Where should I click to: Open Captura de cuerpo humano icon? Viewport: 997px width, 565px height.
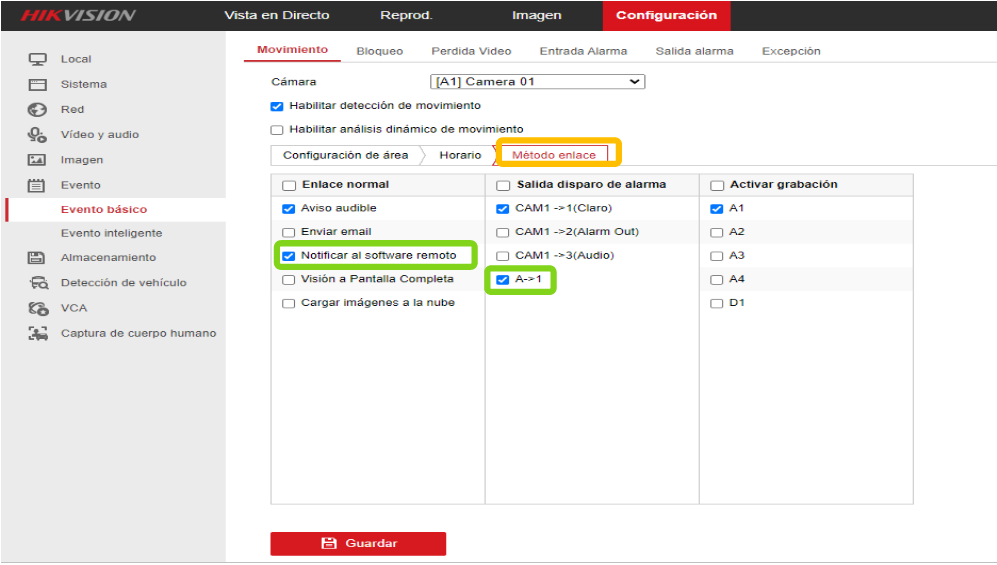pyautogui.click(x=38, y=333)
